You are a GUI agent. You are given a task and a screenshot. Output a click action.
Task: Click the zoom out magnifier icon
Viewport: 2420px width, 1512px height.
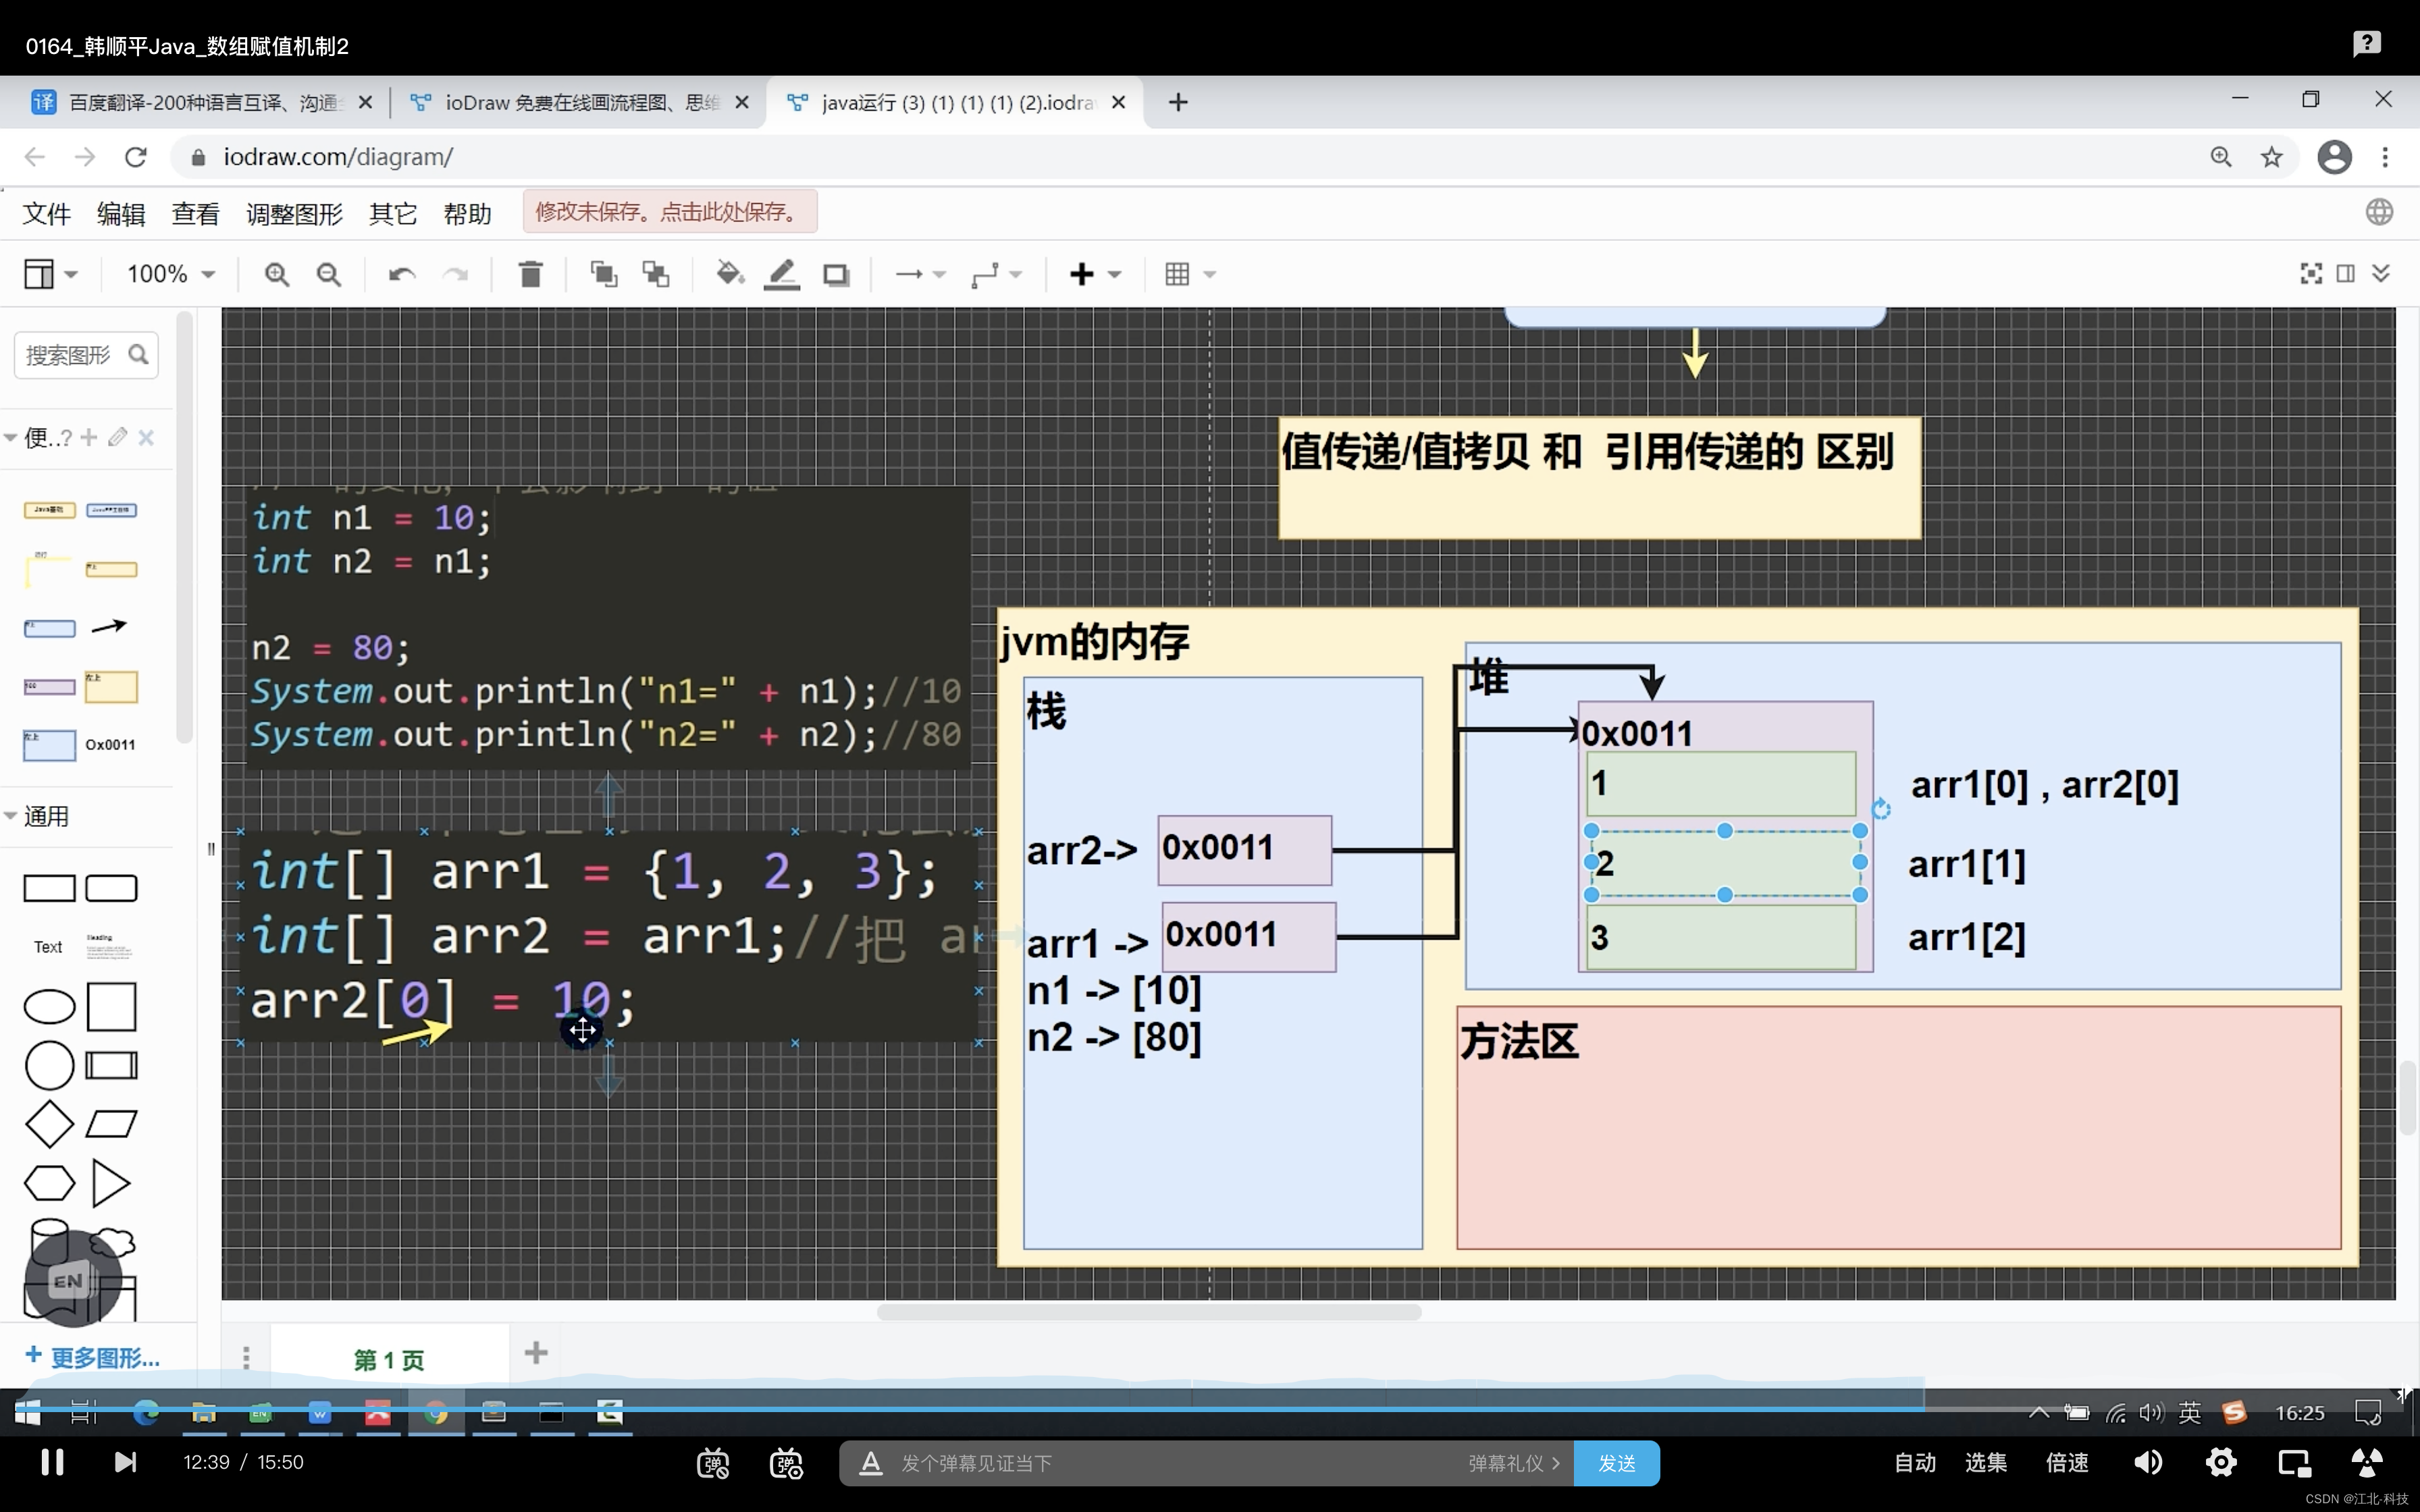(329, 274)
